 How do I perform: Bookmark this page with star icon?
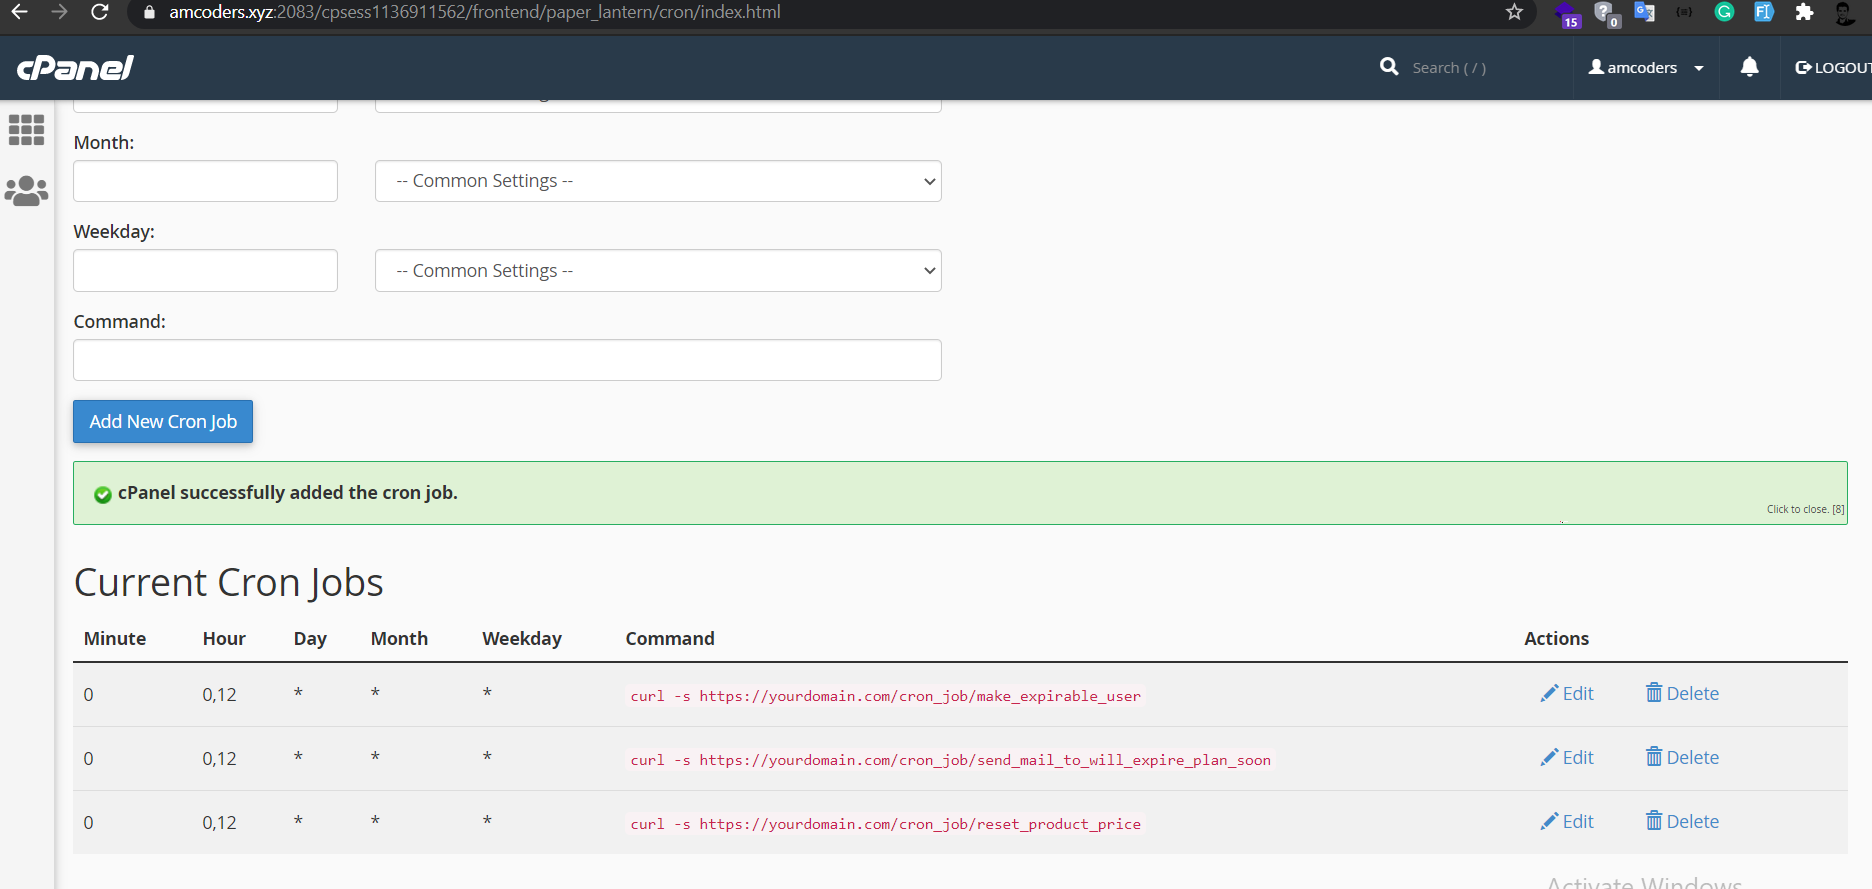pos(1514,12)
